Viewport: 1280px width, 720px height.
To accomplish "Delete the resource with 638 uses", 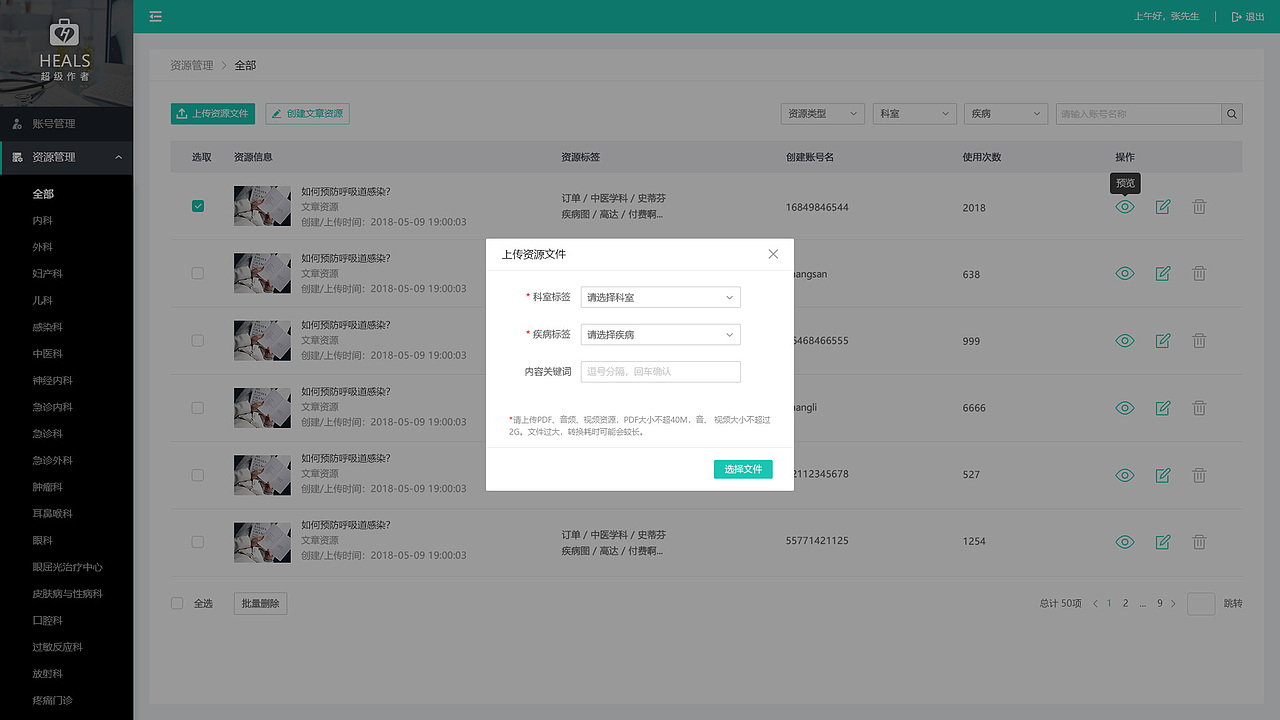I will 1199,273.
